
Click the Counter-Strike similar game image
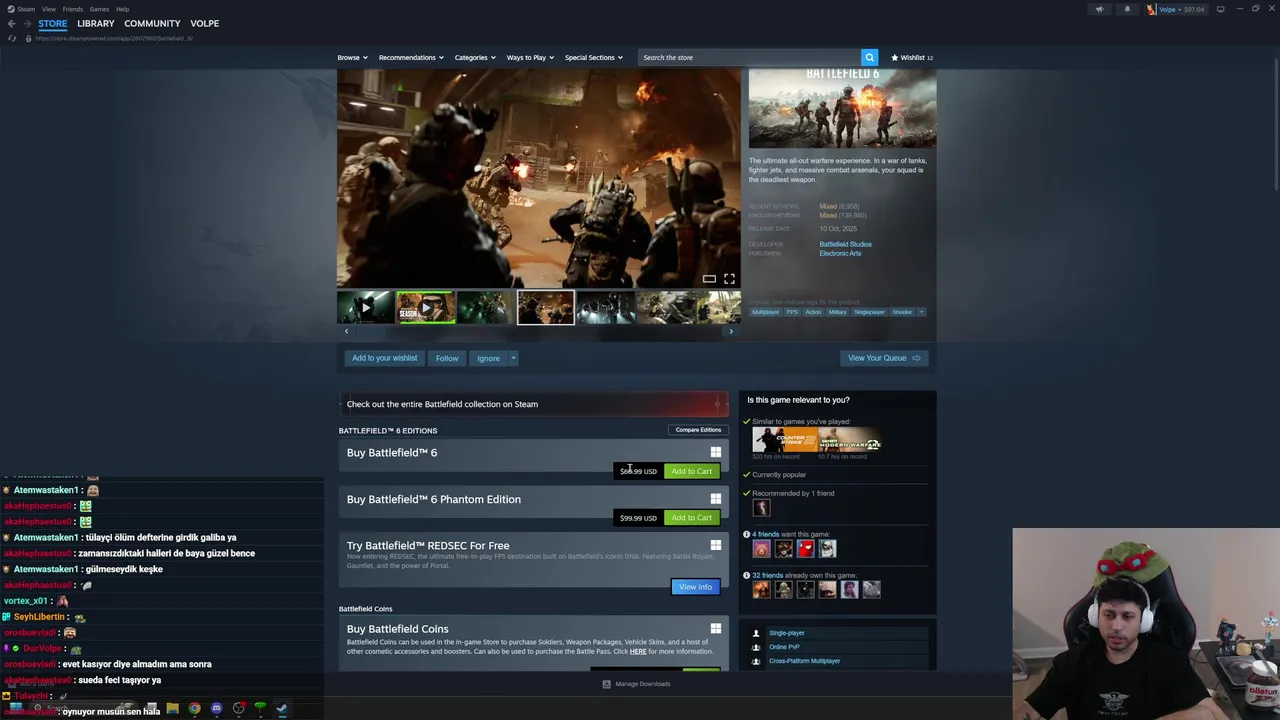[783, 441]
